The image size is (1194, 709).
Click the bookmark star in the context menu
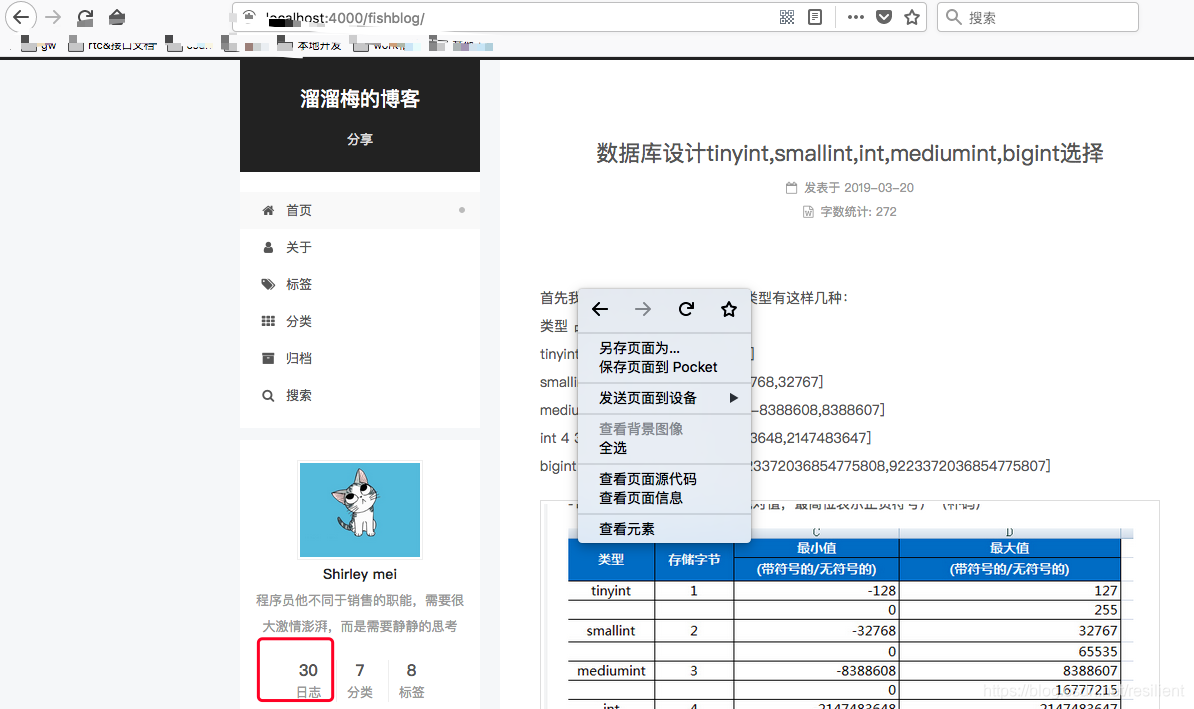tap(729, 308)
